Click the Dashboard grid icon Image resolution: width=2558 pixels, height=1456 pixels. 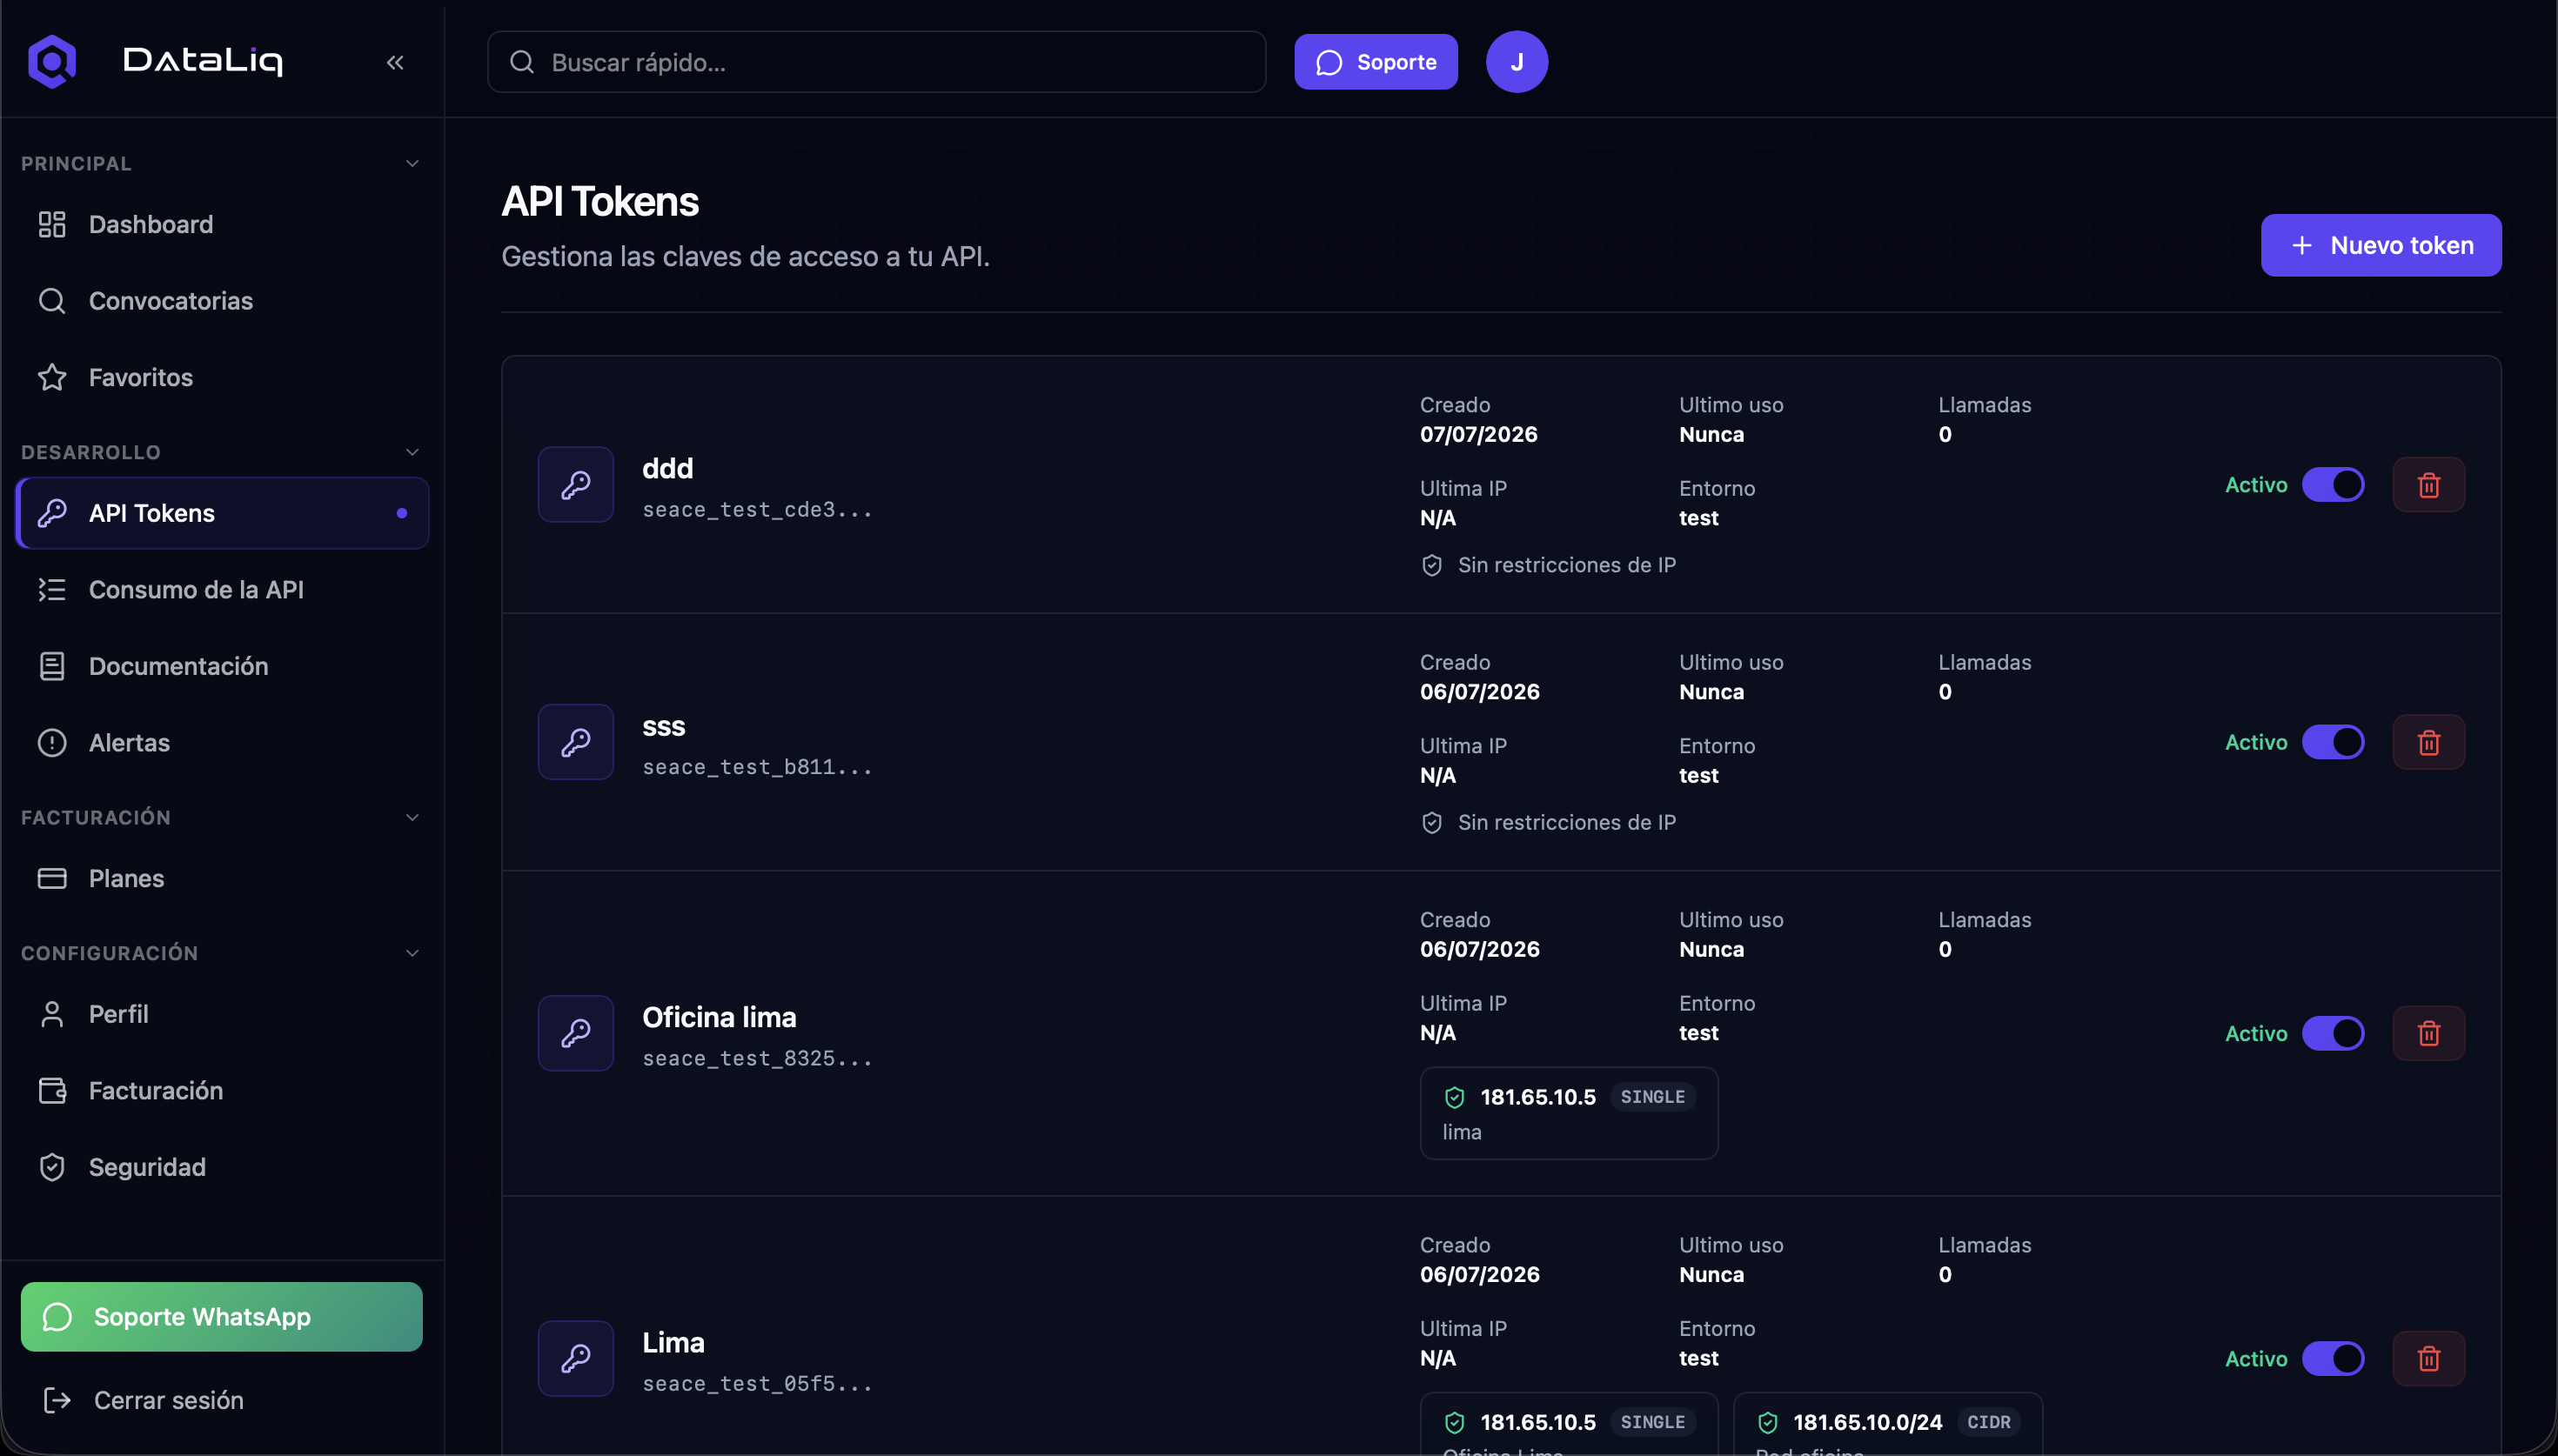tap(52, 224)
